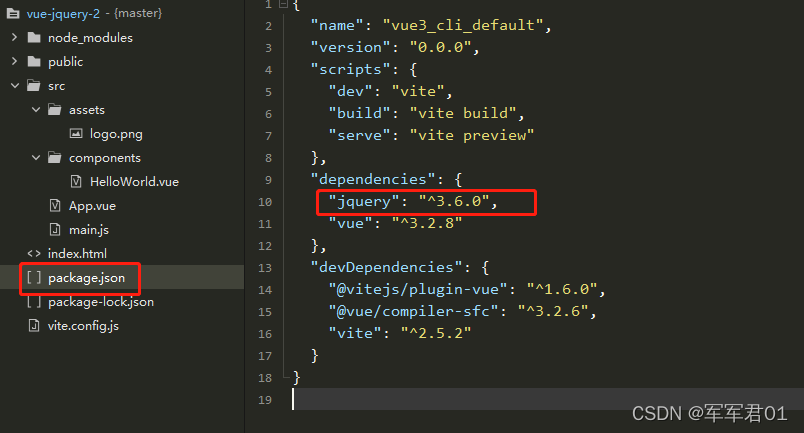Collapse the components folder chevron
Screen dimensions: 804x433
coord(36,158)
